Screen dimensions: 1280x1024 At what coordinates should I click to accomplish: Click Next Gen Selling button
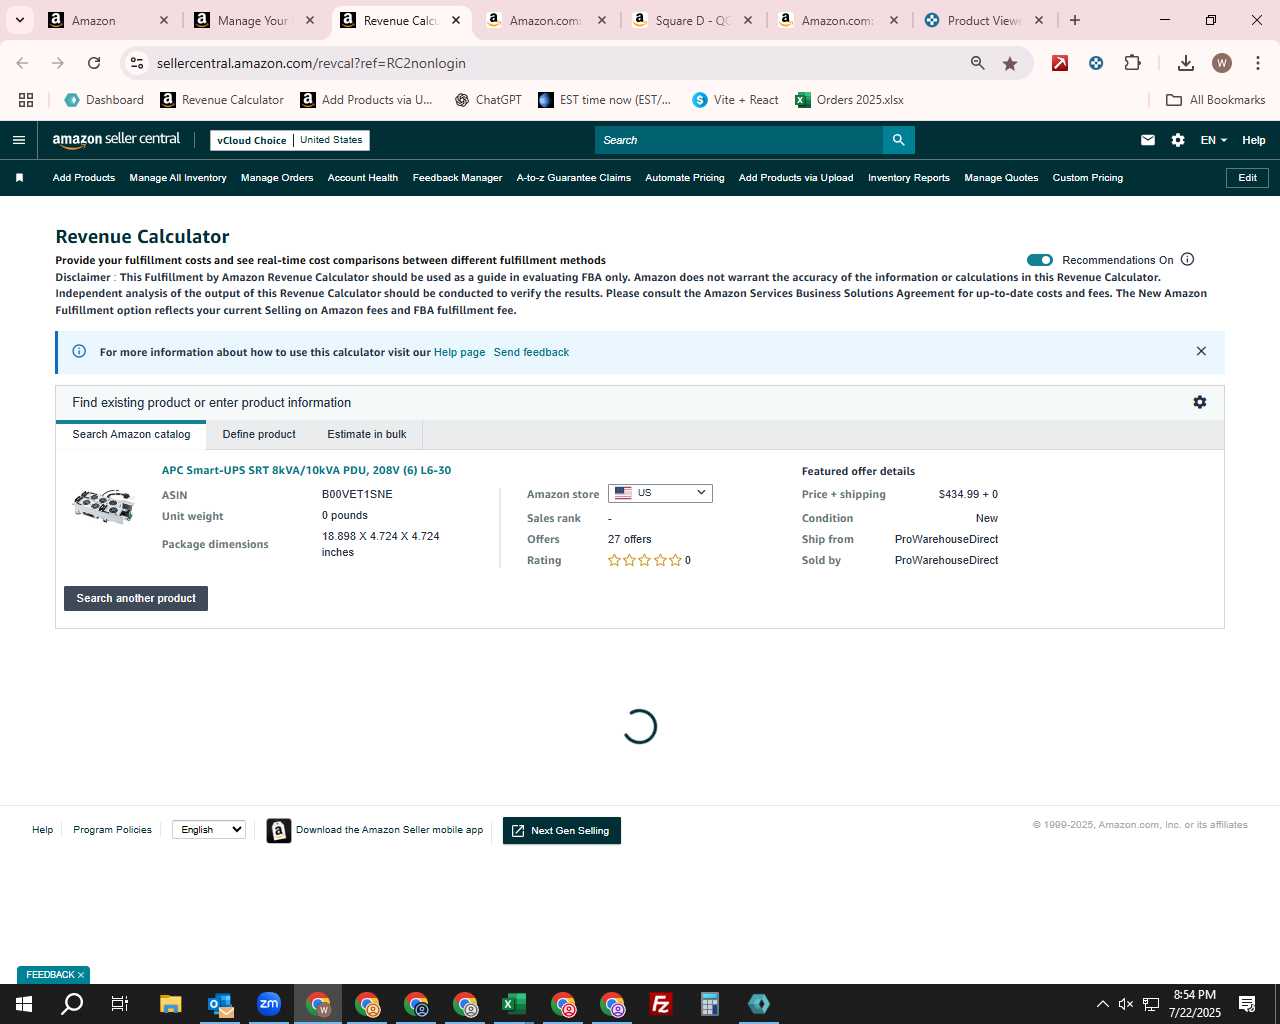pyautogui.click(x=562, y=830)
